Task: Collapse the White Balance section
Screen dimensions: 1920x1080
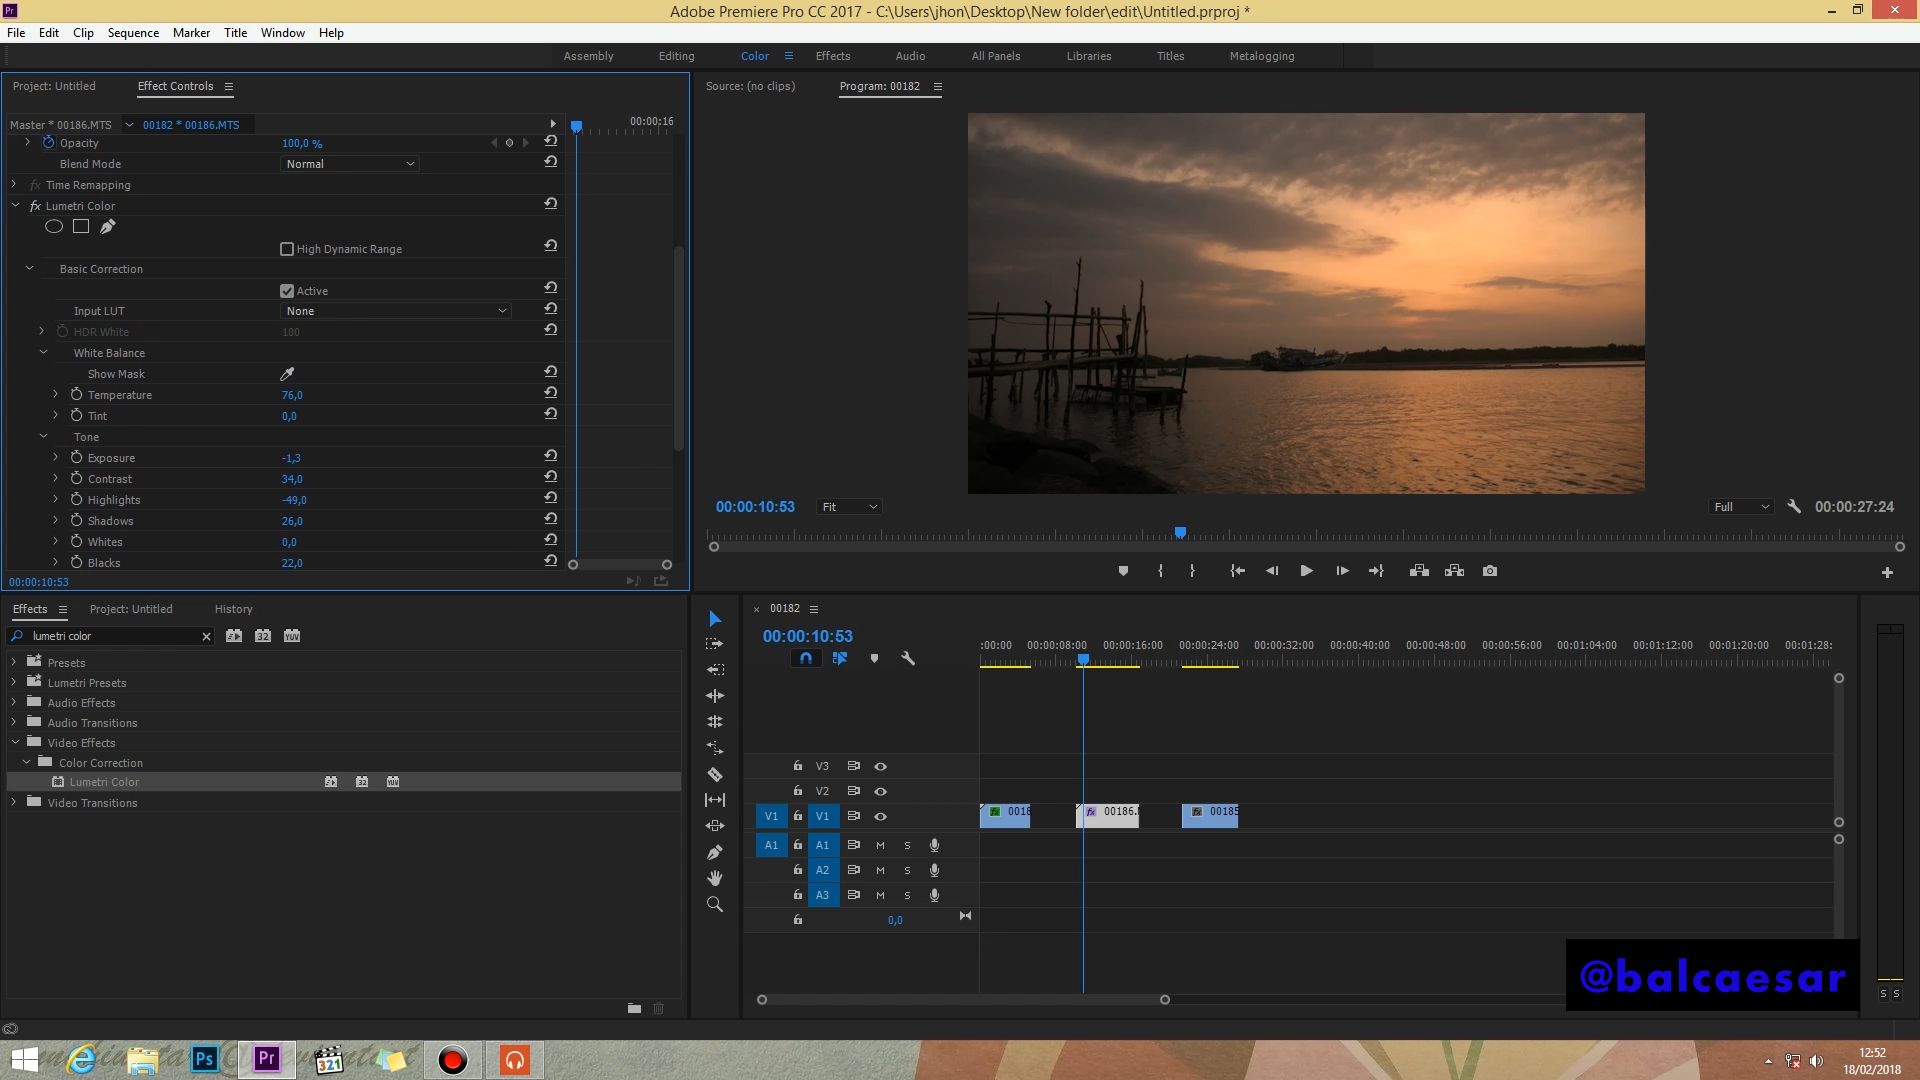Action: (x=43, y=353)
